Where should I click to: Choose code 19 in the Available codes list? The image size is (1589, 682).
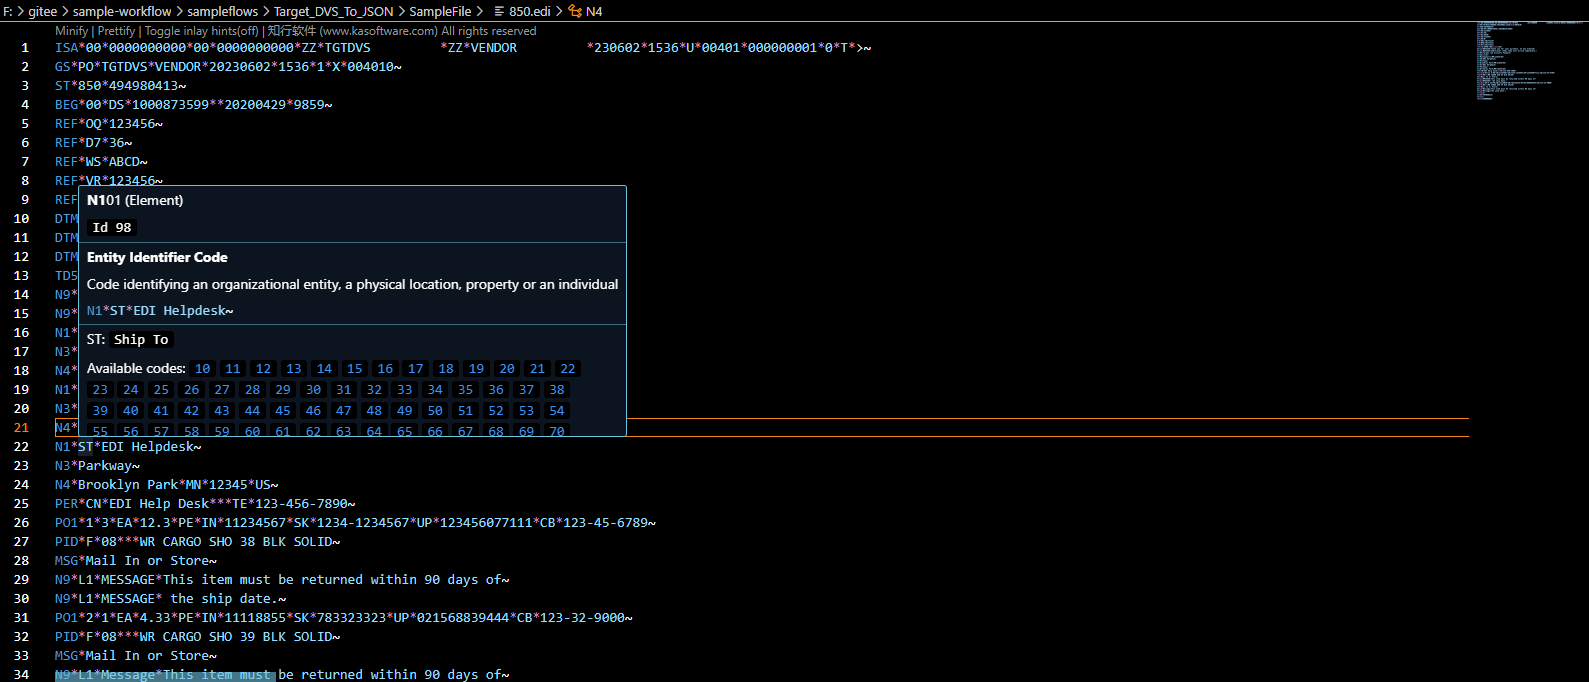click(x=477, y=369)
